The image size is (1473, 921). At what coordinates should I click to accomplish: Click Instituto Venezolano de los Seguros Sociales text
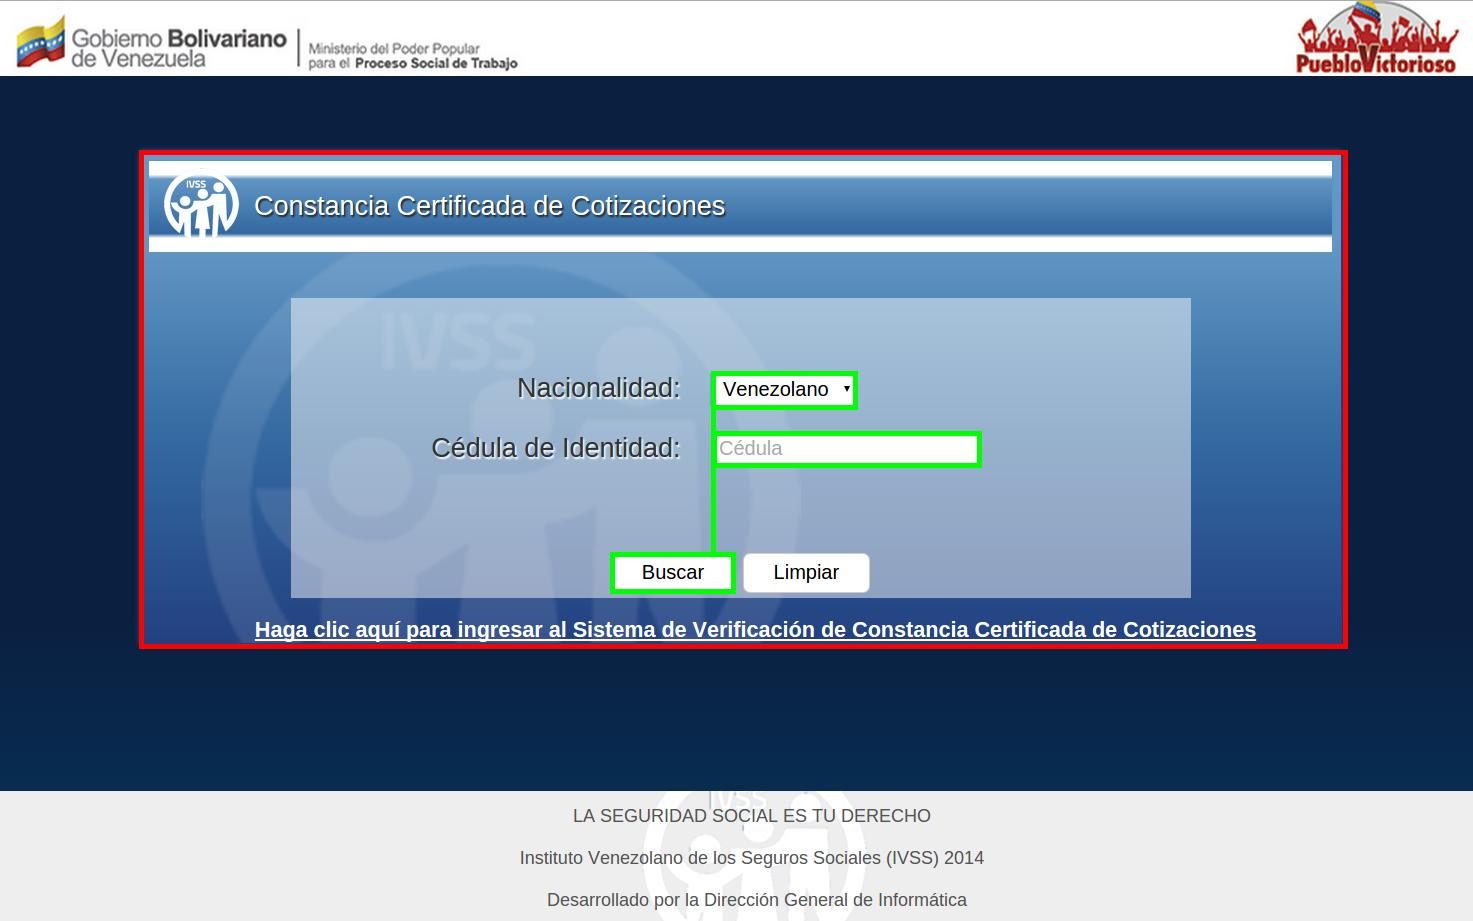tap(752, 858)
